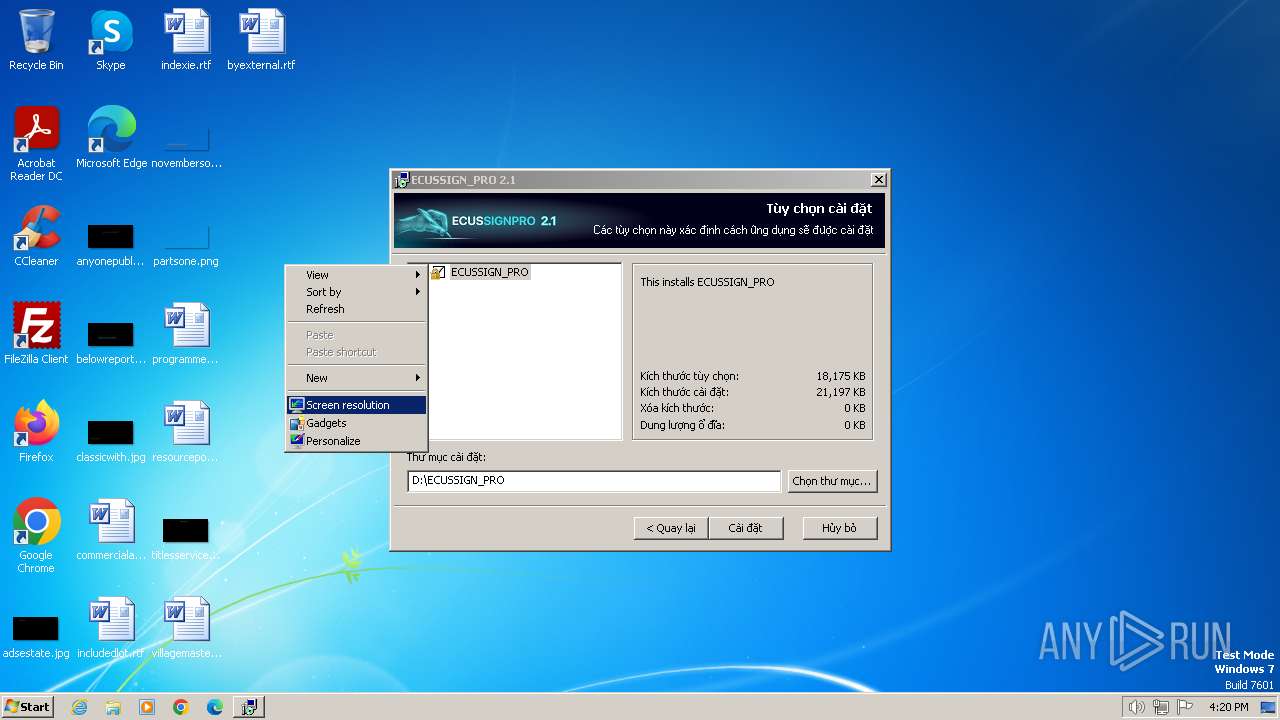Image resolution: width=1280 pixels, height=720 pixels.
Task: Select the novemberso... desktop file
Action: tap(186, 148)
